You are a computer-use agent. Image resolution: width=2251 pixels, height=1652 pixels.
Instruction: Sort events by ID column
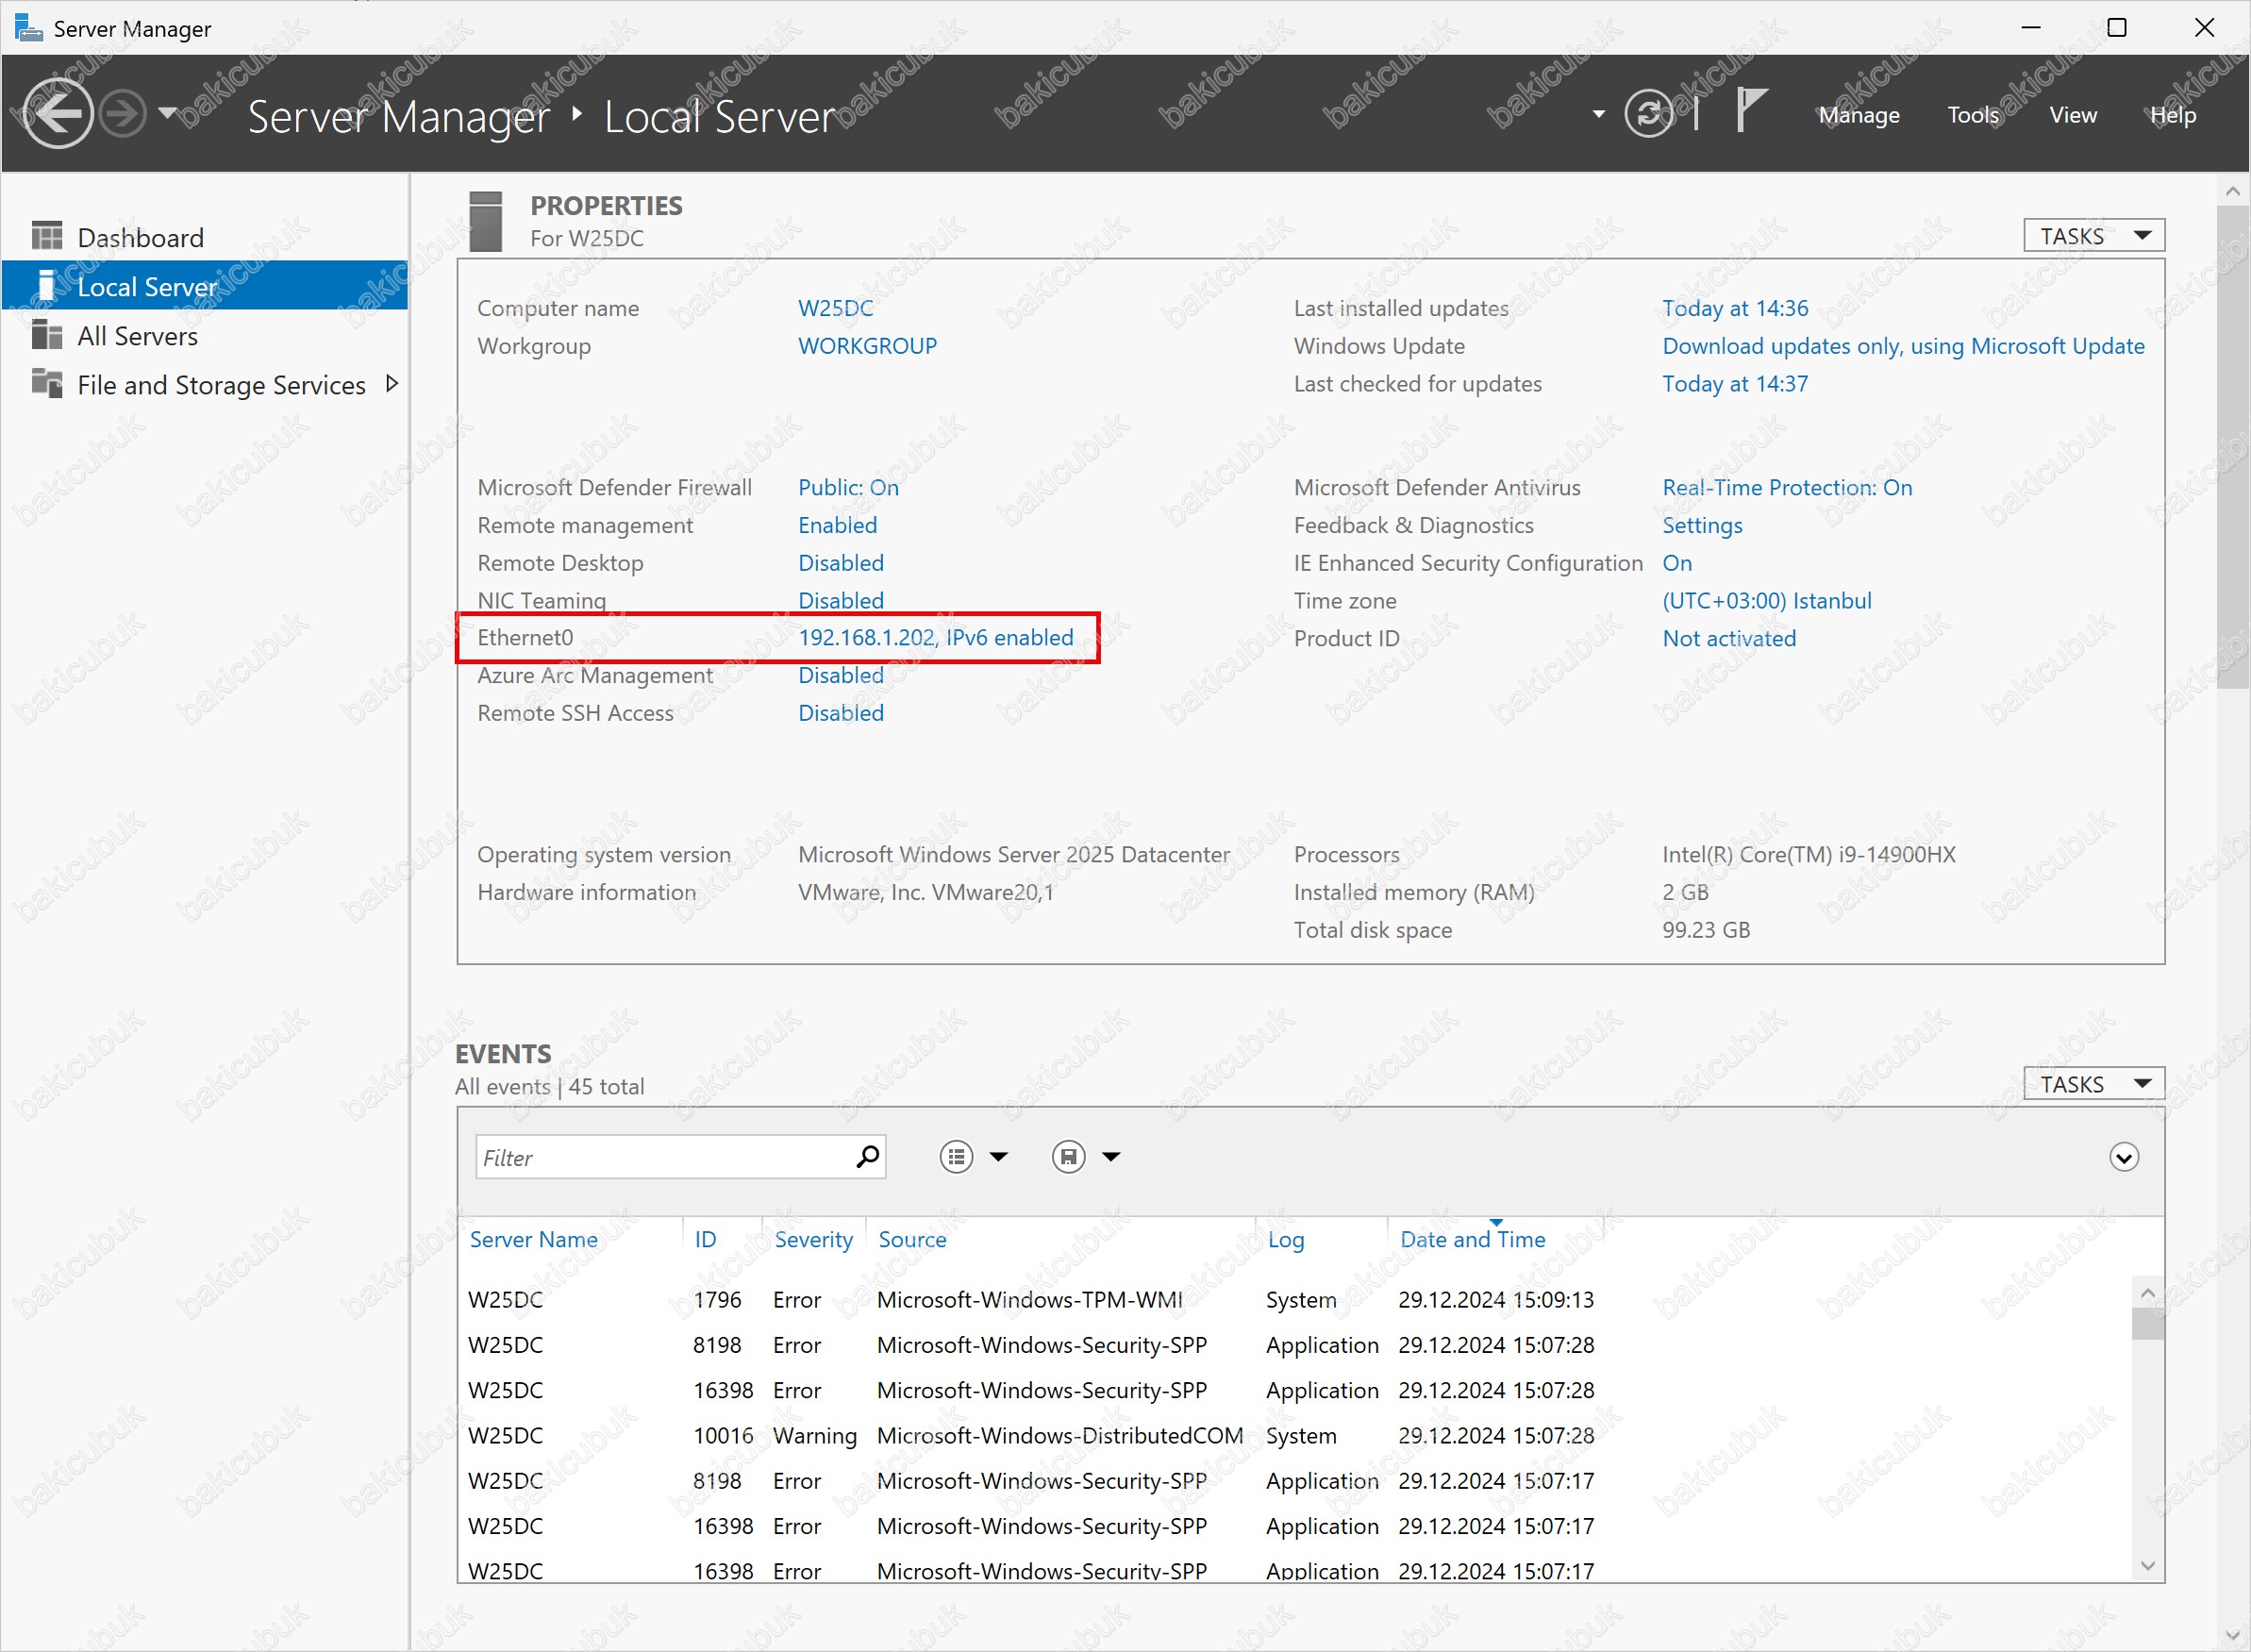pyautogui.click(x=706, y=1239)
